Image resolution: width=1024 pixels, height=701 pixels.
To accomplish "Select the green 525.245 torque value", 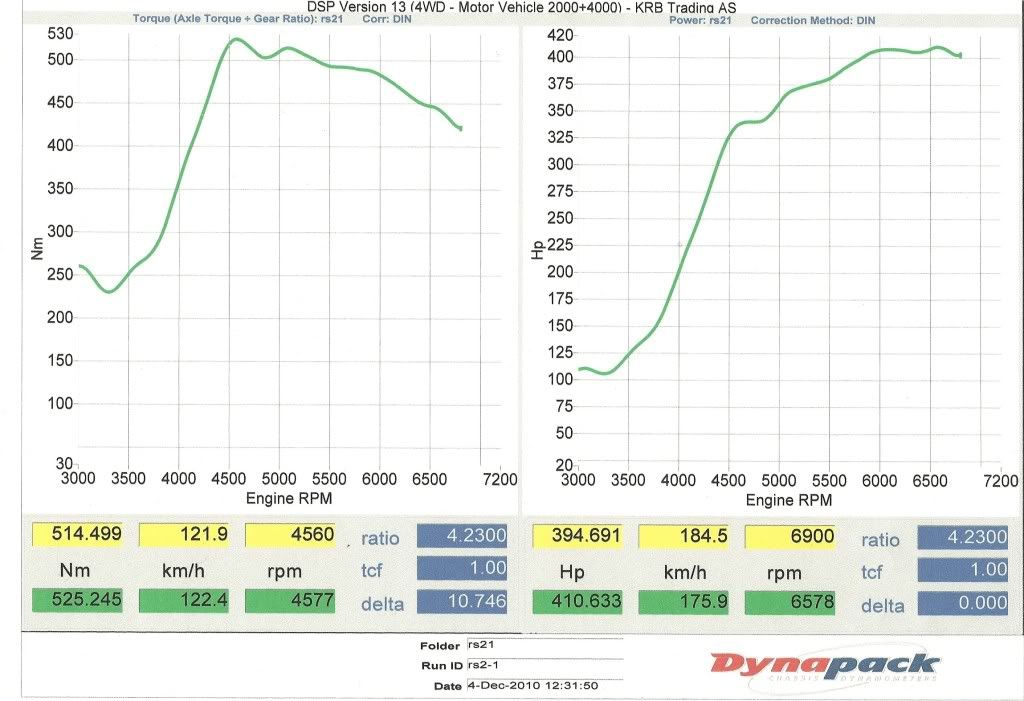I will pos(77,601).
